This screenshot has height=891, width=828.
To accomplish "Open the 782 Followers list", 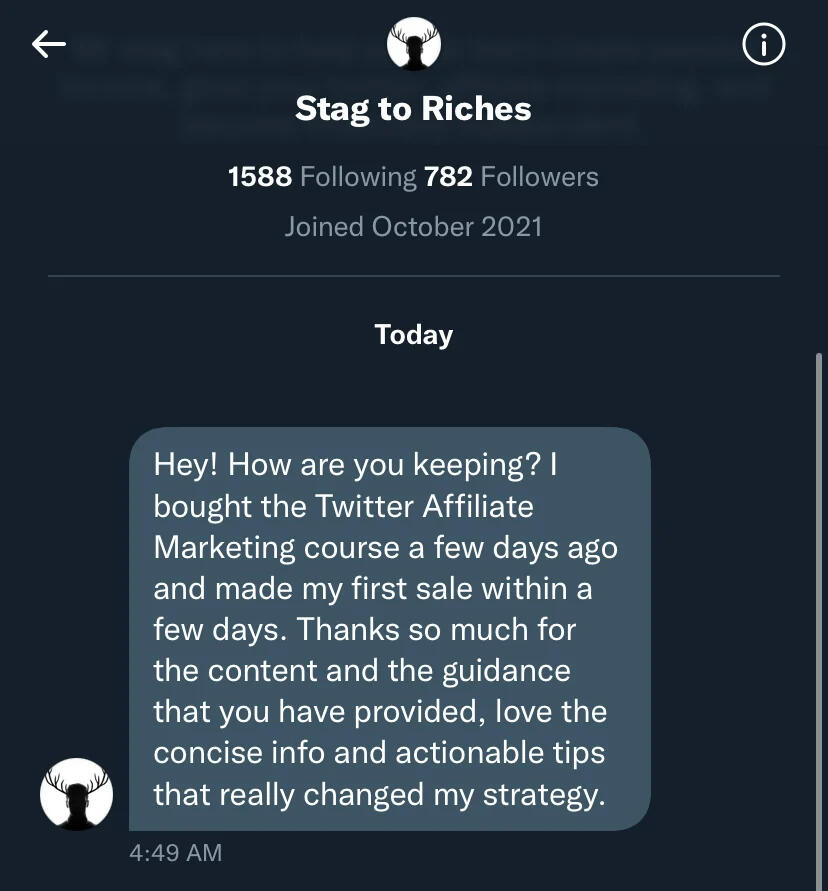I will click(511, 177).
